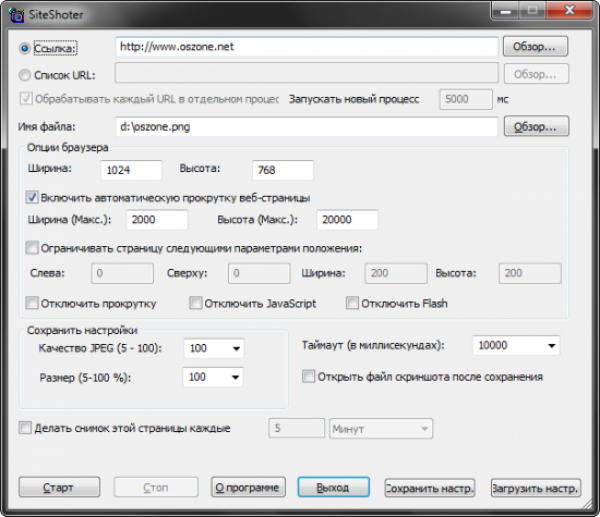Select the Ссылка radio button
Viewport: 600px width, 517px height.
[24, 48]
